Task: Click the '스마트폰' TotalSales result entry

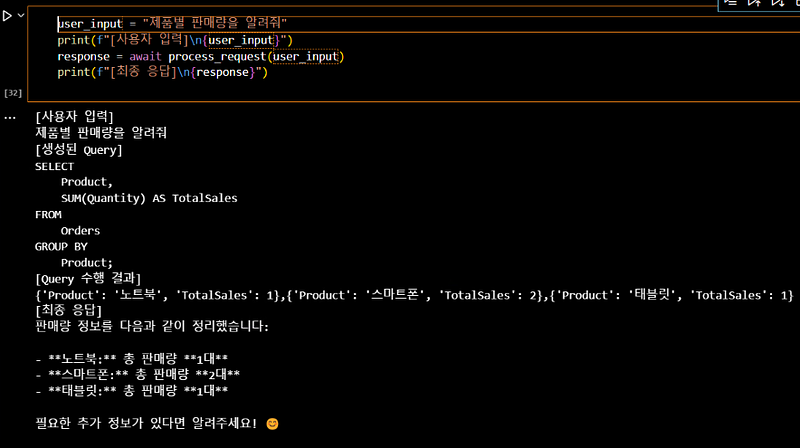Action: [417, 295]
